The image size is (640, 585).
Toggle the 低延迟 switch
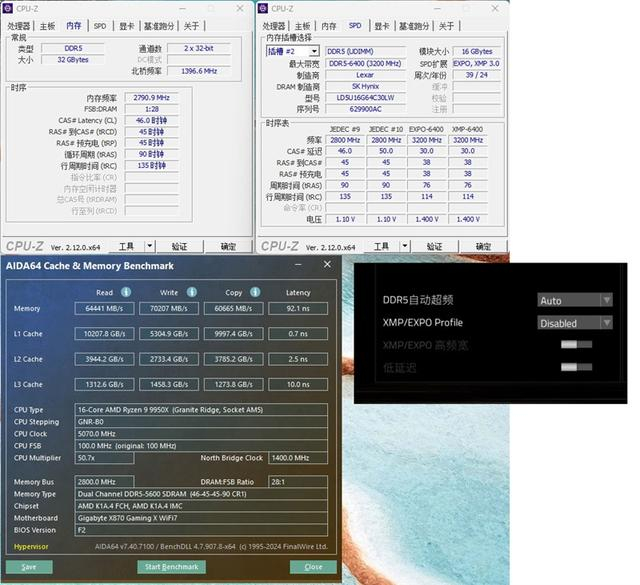click(x=575, y=368)
